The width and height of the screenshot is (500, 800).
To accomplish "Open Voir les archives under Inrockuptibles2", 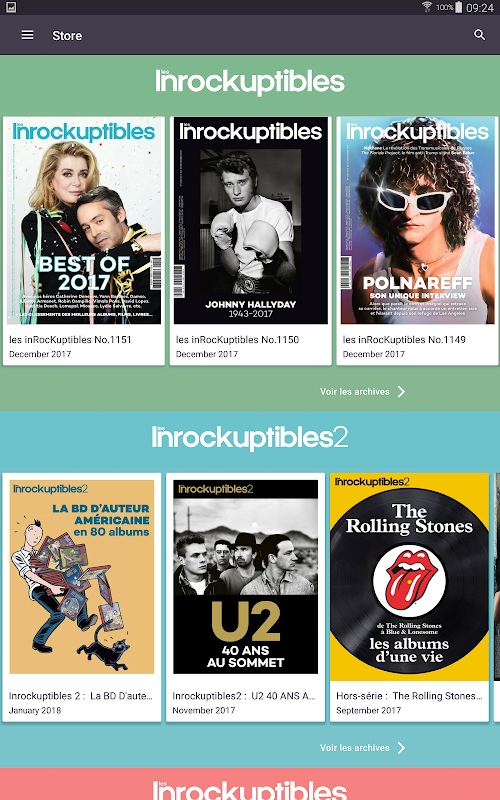I will pos(355,747).
